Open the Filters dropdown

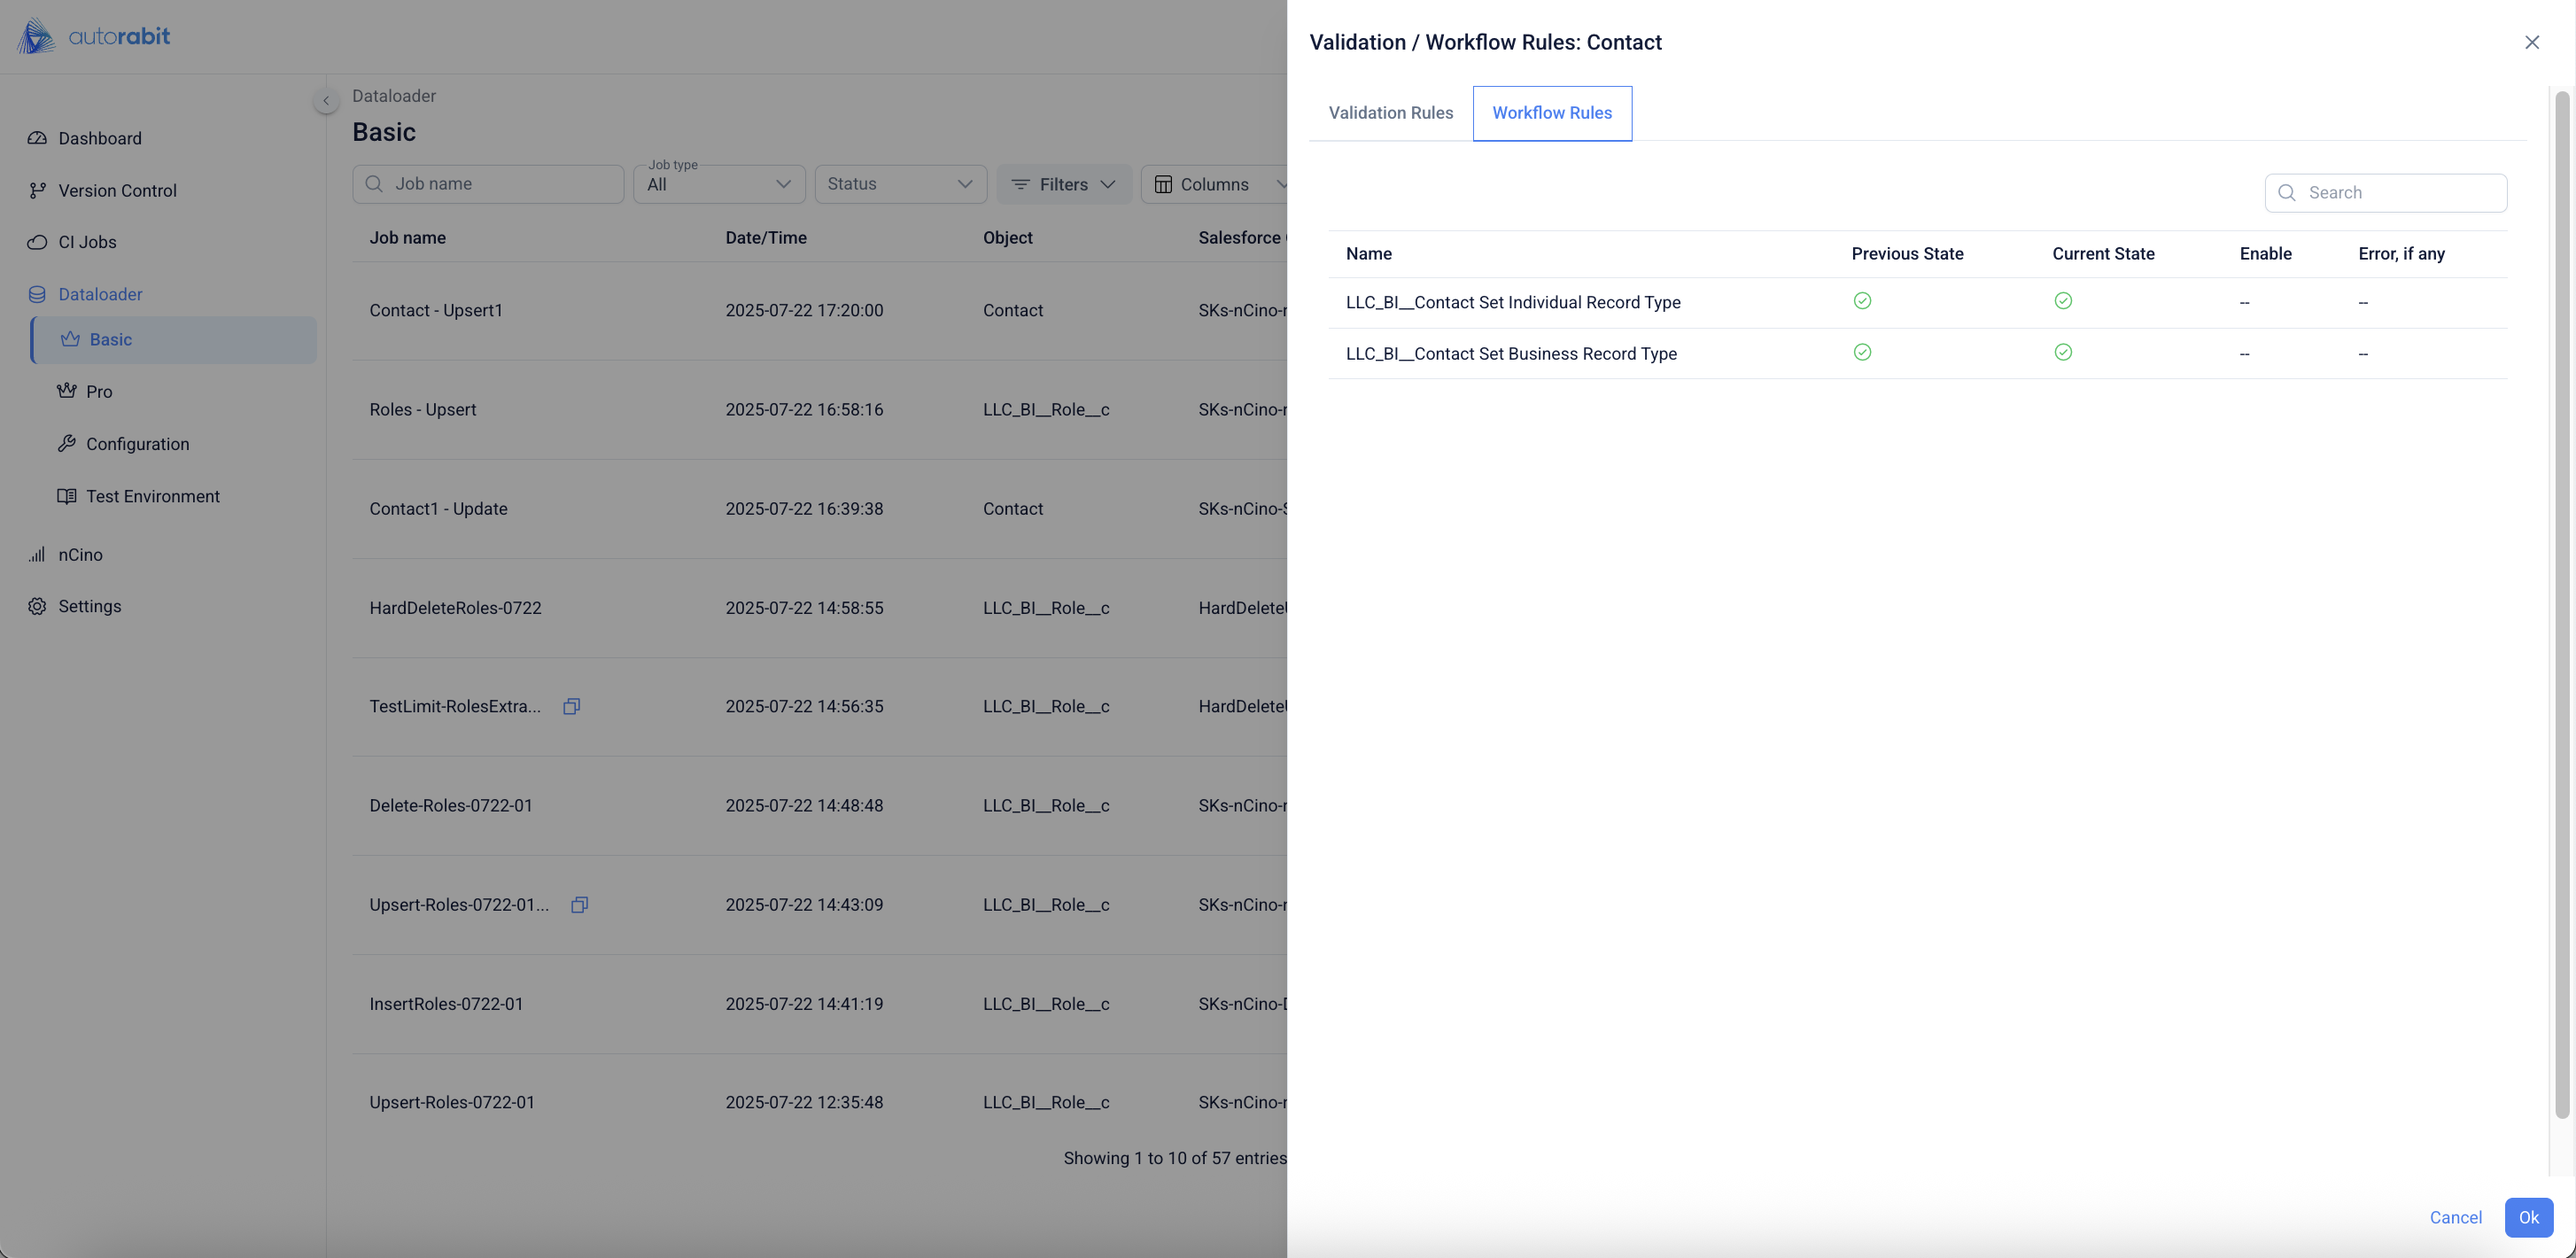(x=1063, y=184)
